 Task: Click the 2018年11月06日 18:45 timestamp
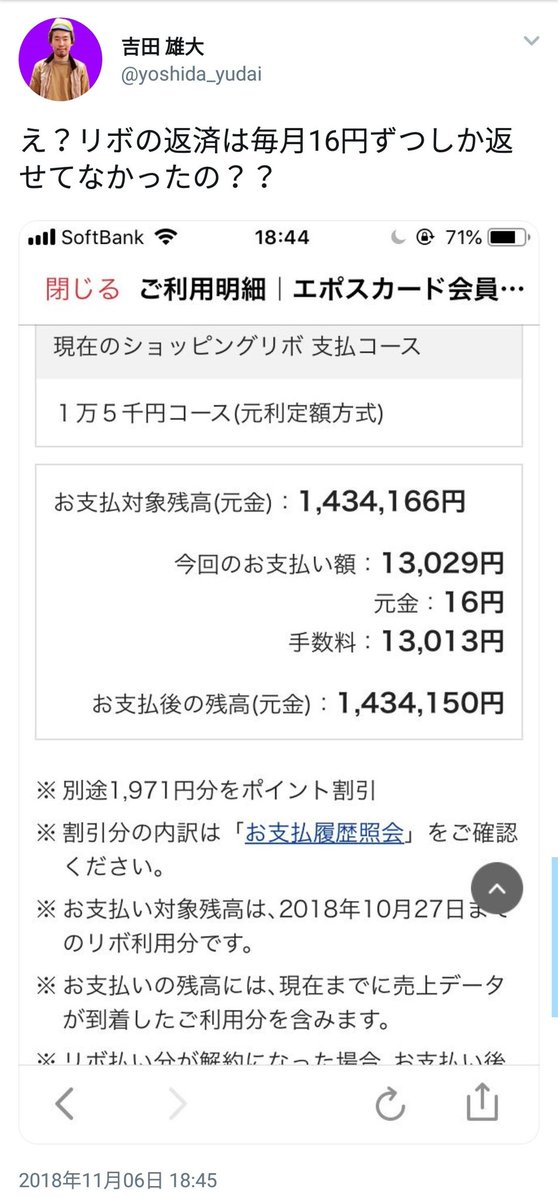(x=118, y=1178)
